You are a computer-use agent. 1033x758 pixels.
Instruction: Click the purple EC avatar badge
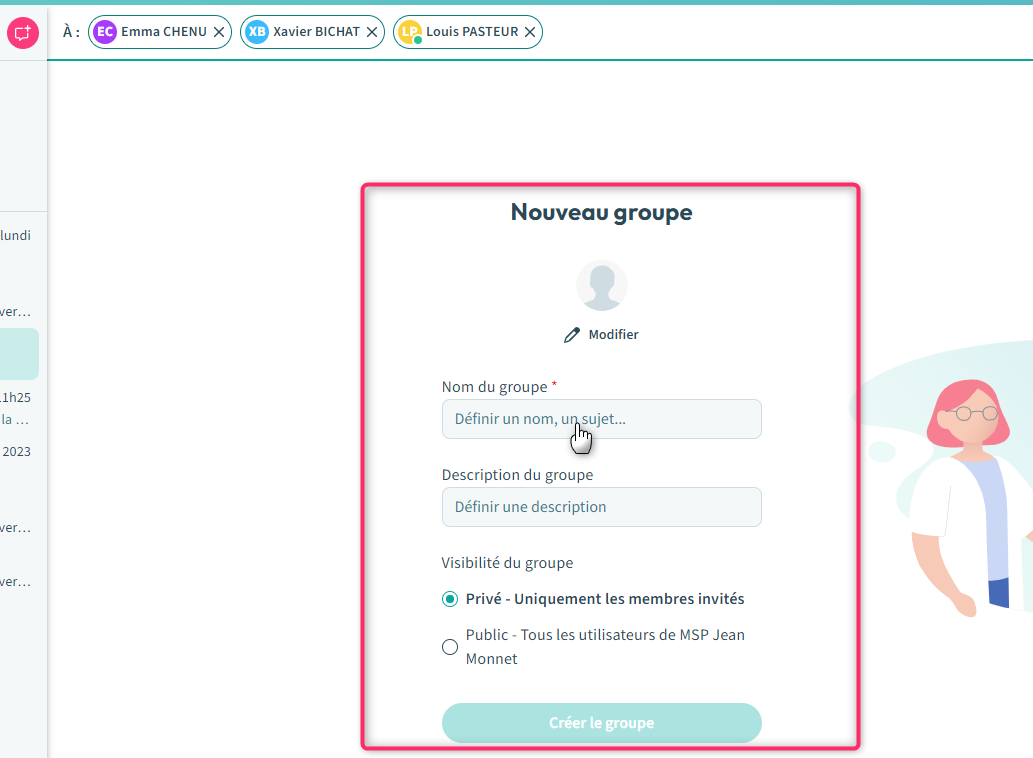[104, 32]
